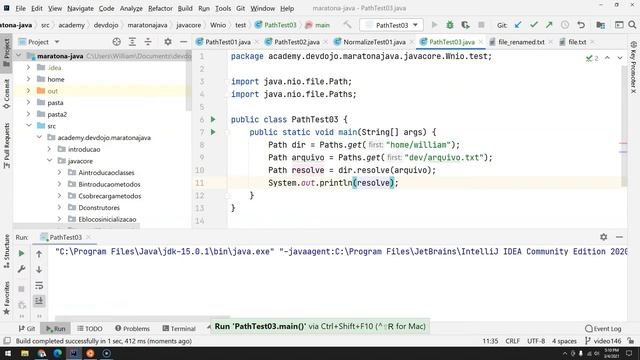Switch to NormalizeTest01.java tab

[x=374, y=42]
